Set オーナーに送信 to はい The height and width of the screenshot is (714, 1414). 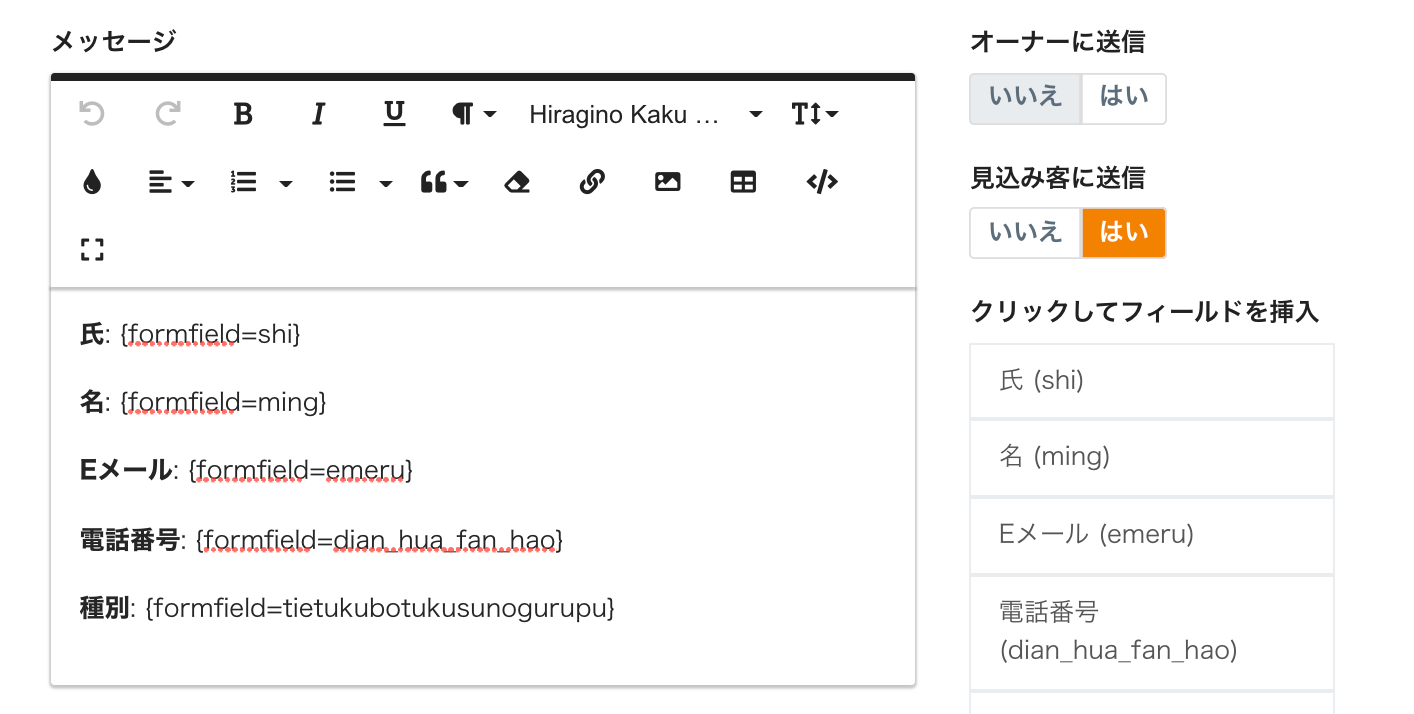click(1124, 98)
